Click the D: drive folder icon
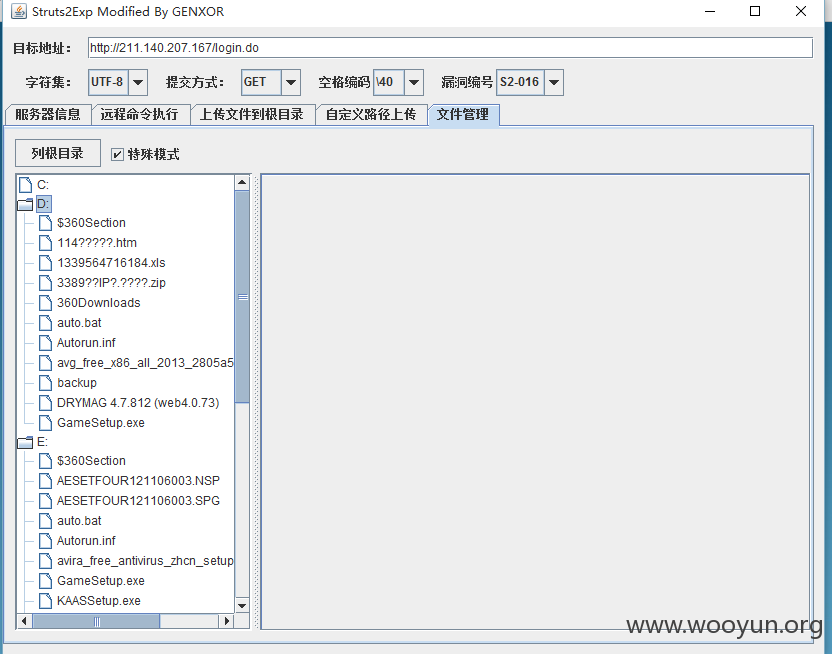The width and height of the screenshot is (832, 654). 25,204
